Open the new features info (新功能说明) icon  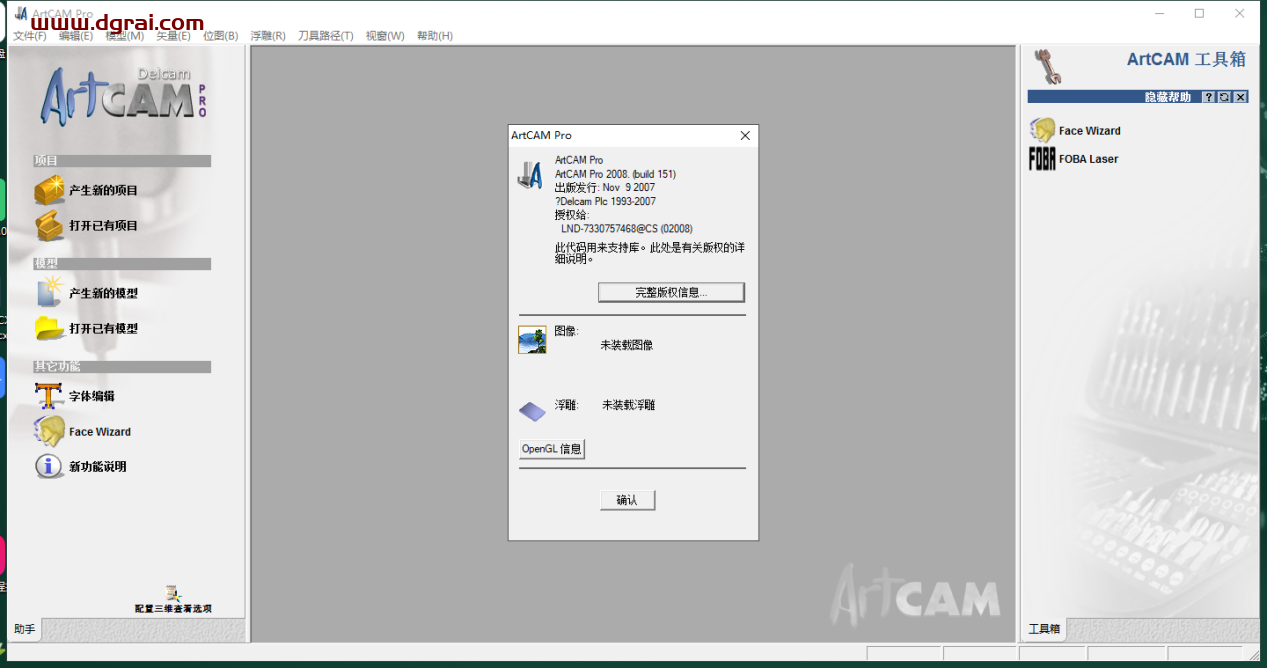pyautogui.click(x=49, y=466)
